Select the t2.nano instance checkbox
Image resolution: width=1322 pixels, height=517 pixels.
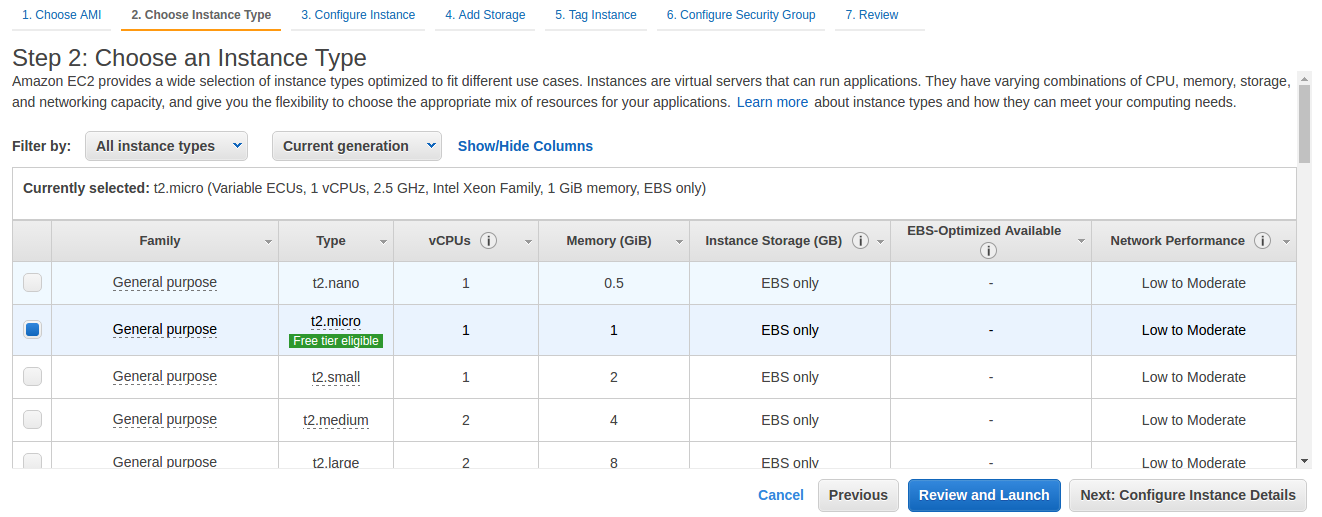[x=33, y=283]
